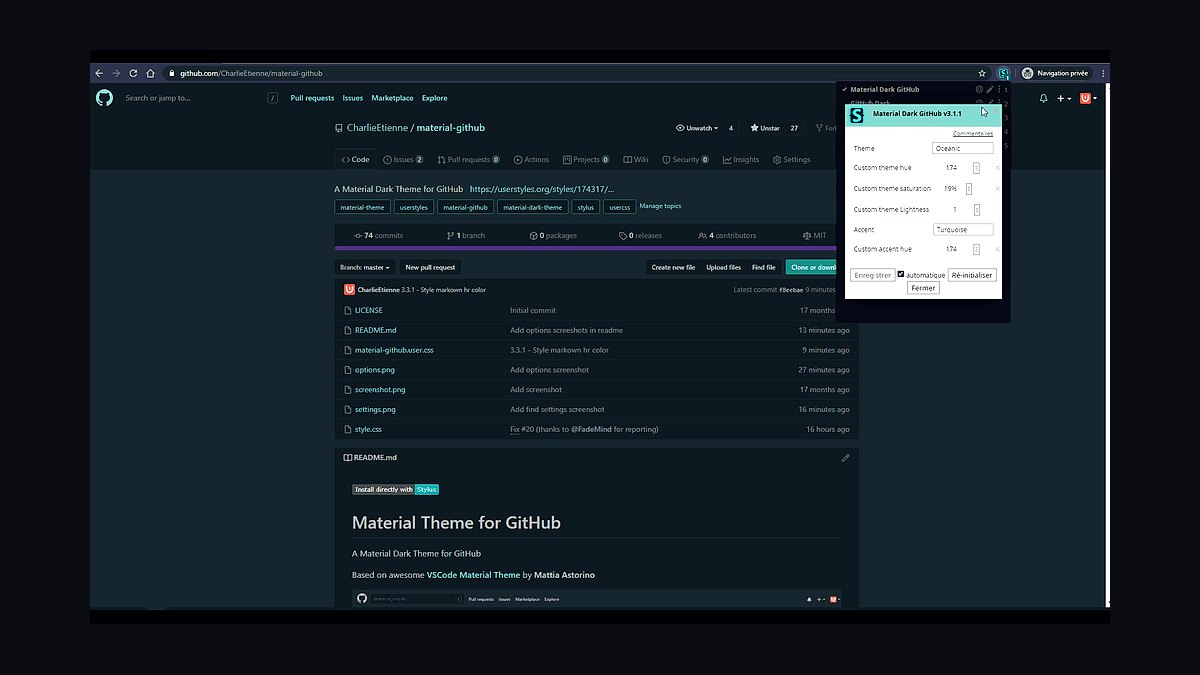Bookmark this page with the star icon
Screen dimensions: 1200x675
tap(982, 73)
